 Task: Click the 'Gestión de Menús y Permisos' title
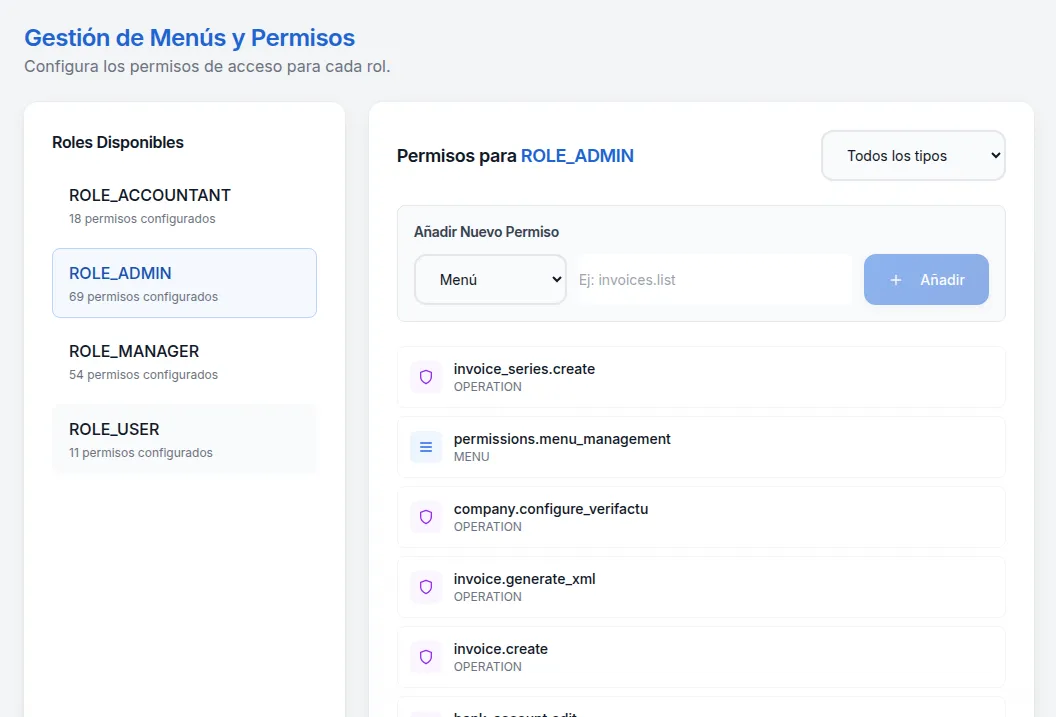pos(189,38)
